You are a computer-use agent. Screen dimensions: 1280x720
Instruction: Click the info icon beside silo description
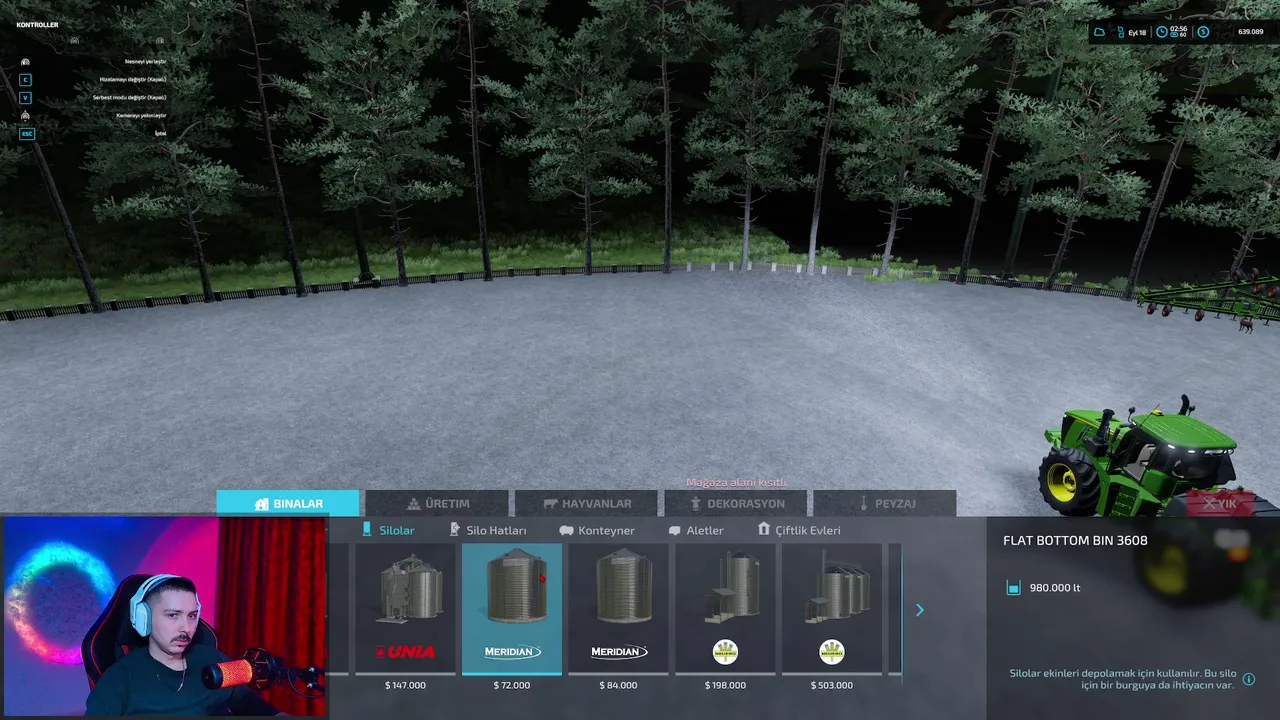click(1249, 679)
